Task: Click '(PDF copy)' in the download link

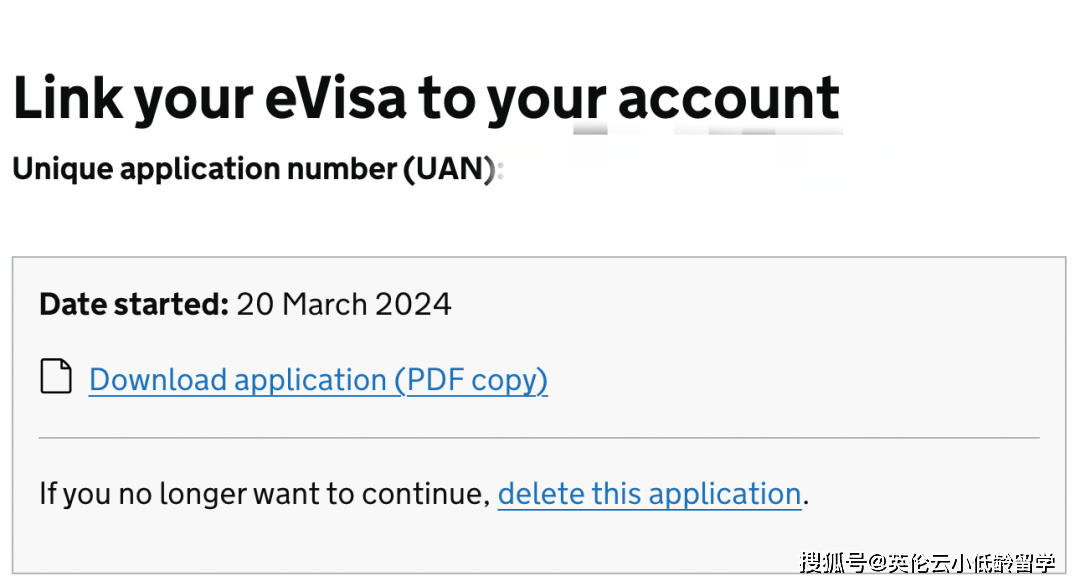Action: pos(471,380)
